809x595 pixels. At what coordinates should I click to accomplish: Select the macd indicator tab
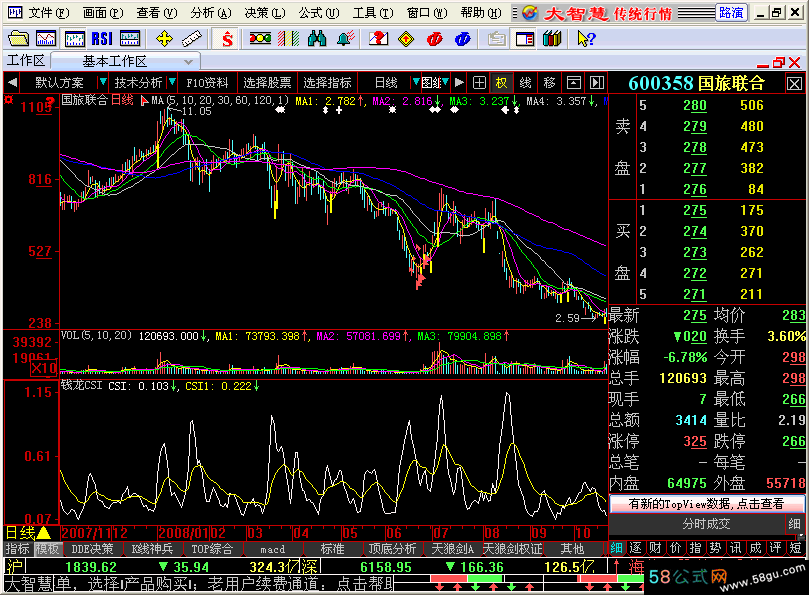[x=272, y=549]
